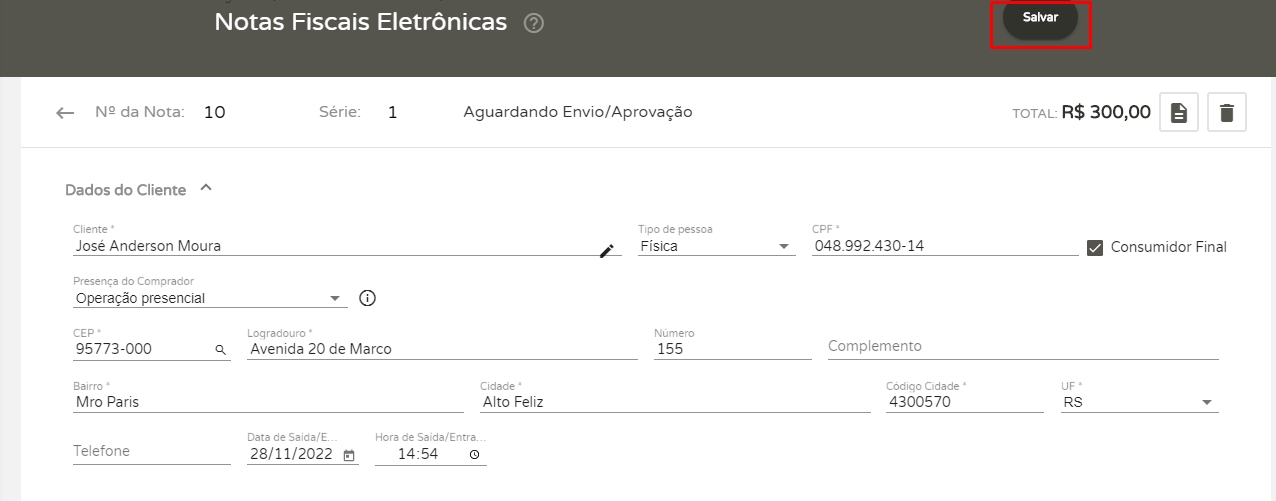Click the Logradouro address field
Image resolution: width=1276 pixels, height=501 pixels.
click(x=441, y=349)
